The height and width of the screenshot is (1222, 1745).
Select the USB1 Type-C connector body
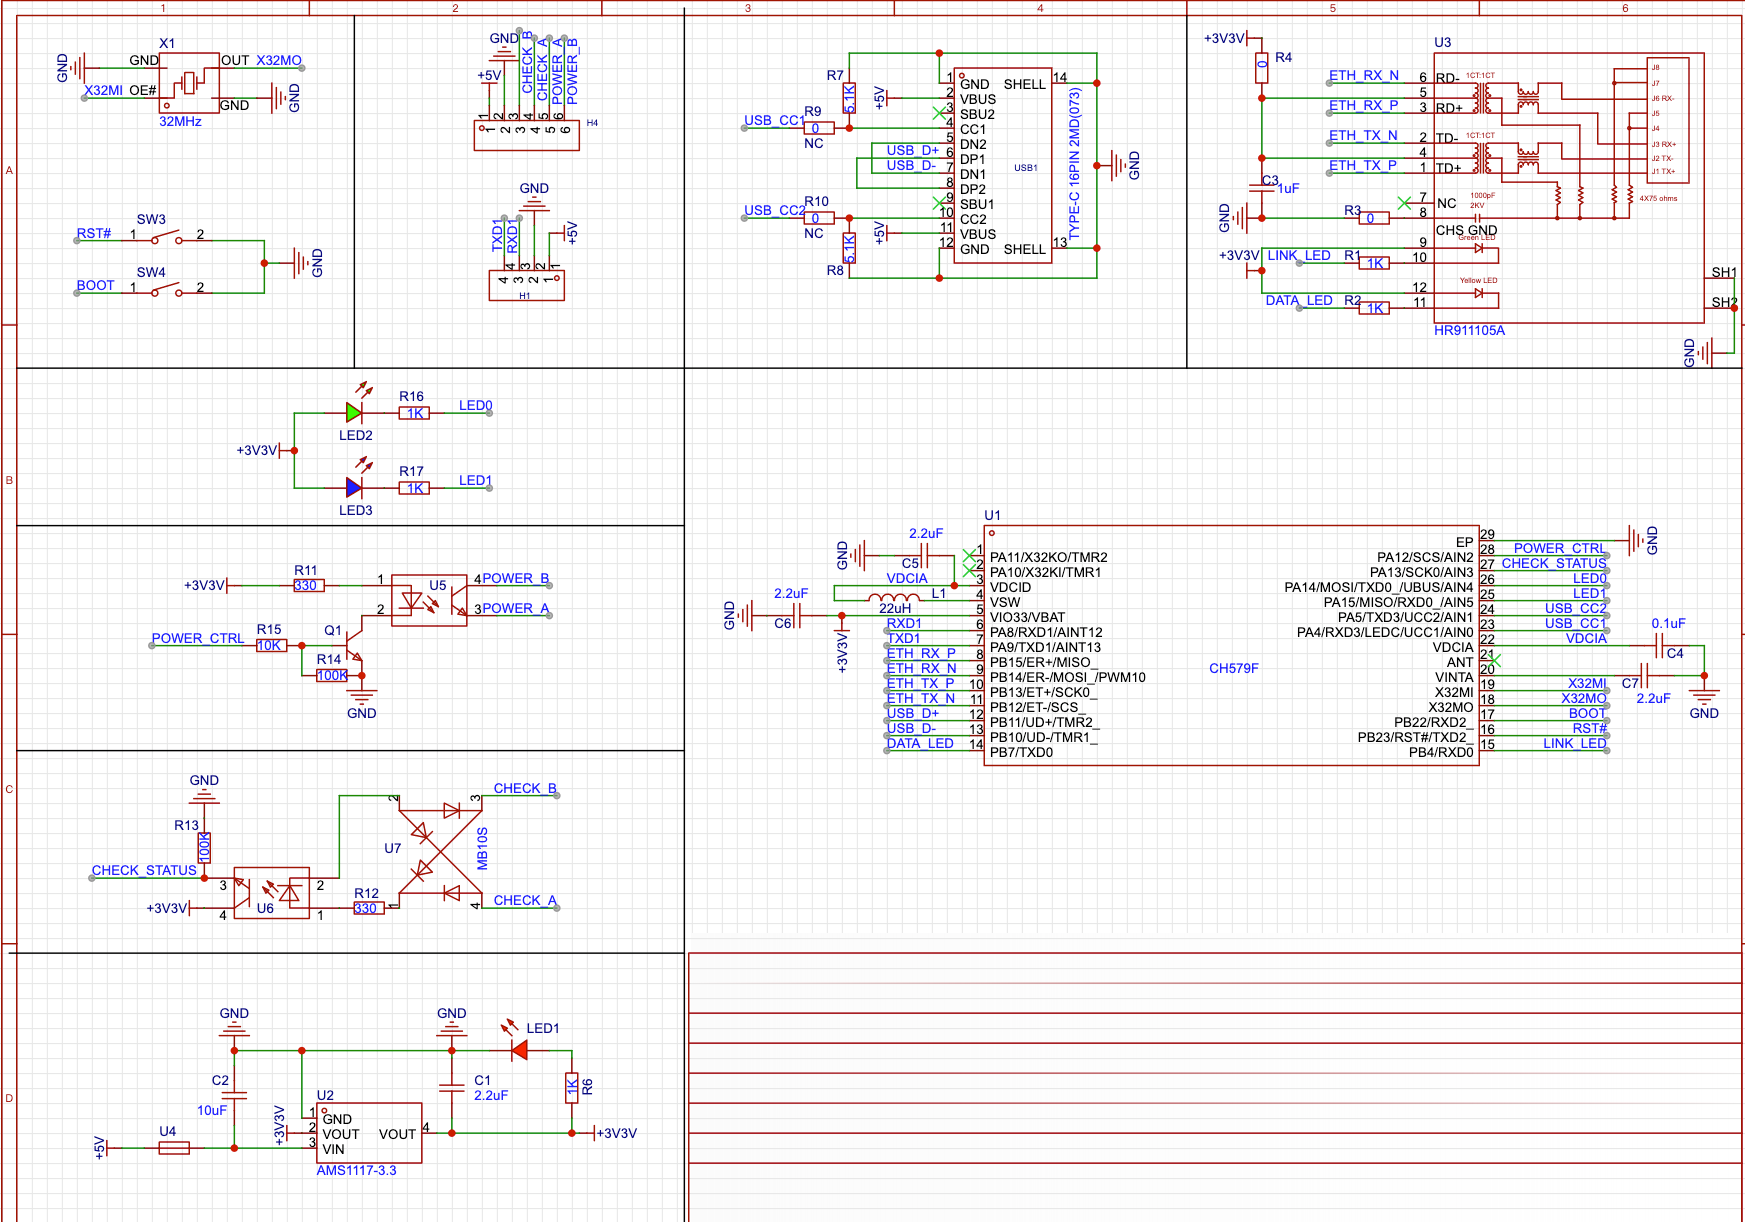pos(1003,166)
